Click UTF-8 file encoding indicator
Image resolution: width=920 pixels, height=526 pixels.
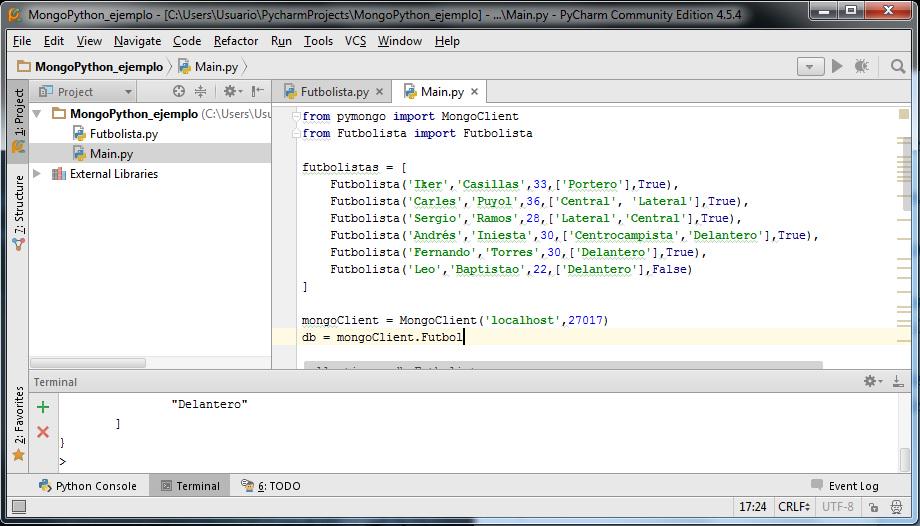pyautogui.click(x=838, y=507)
